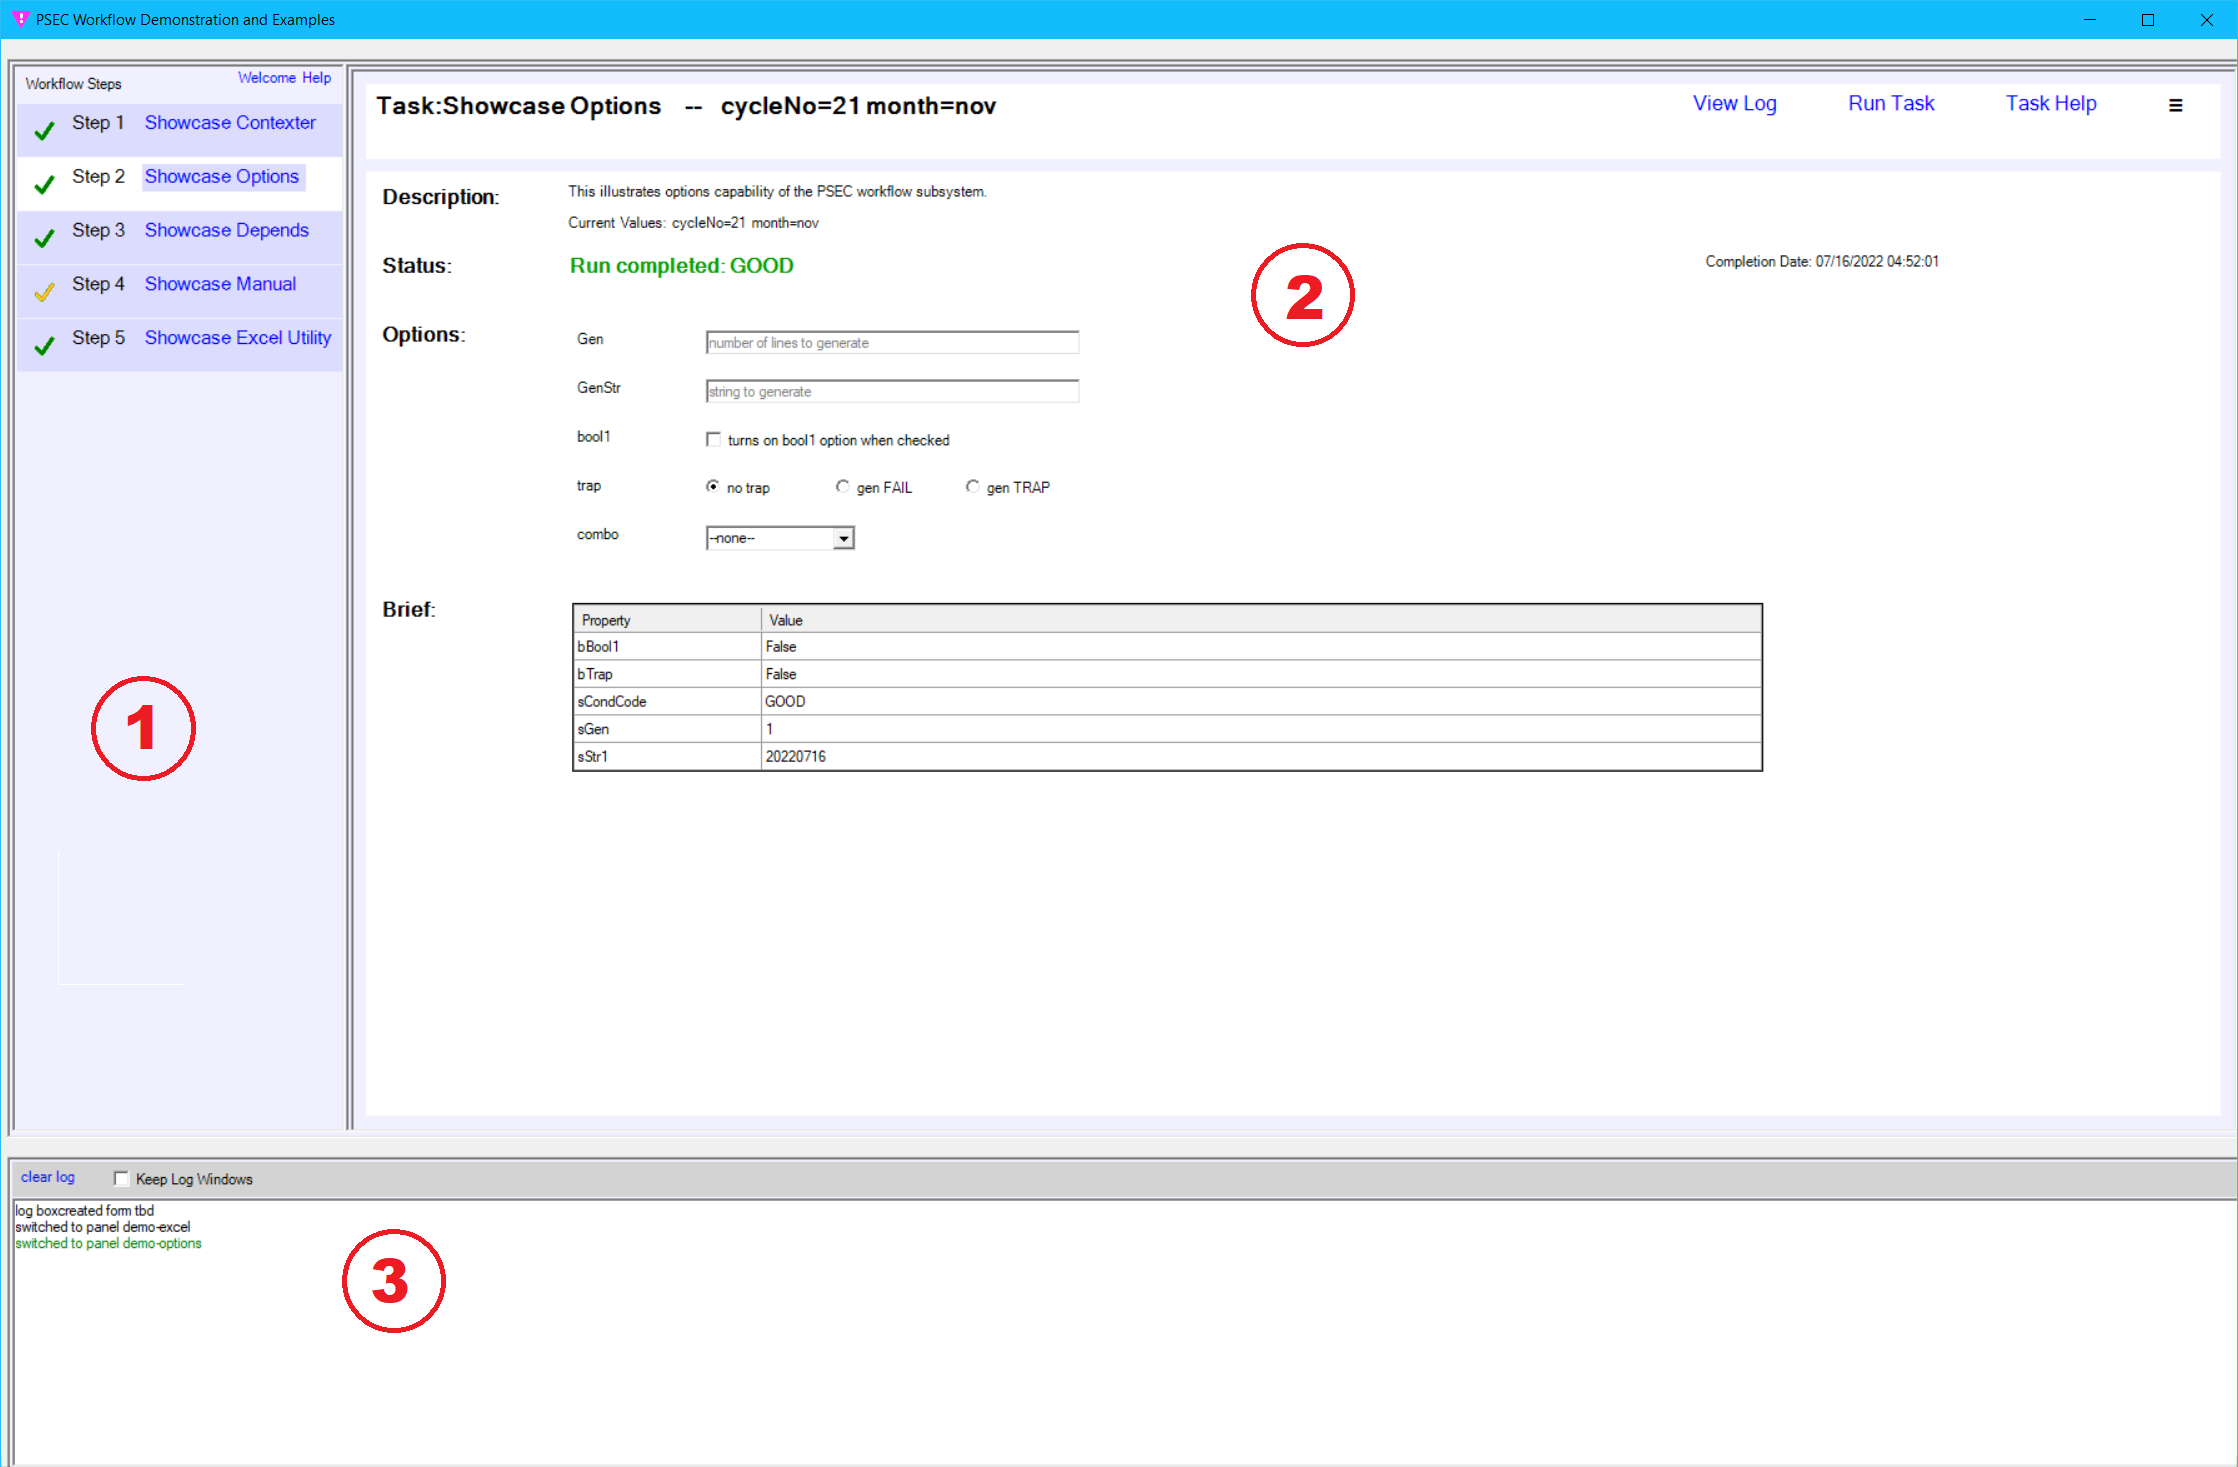Click Step 4 yellow checkmark icon
The image size is (2238, 1467).
coord(44,292)
